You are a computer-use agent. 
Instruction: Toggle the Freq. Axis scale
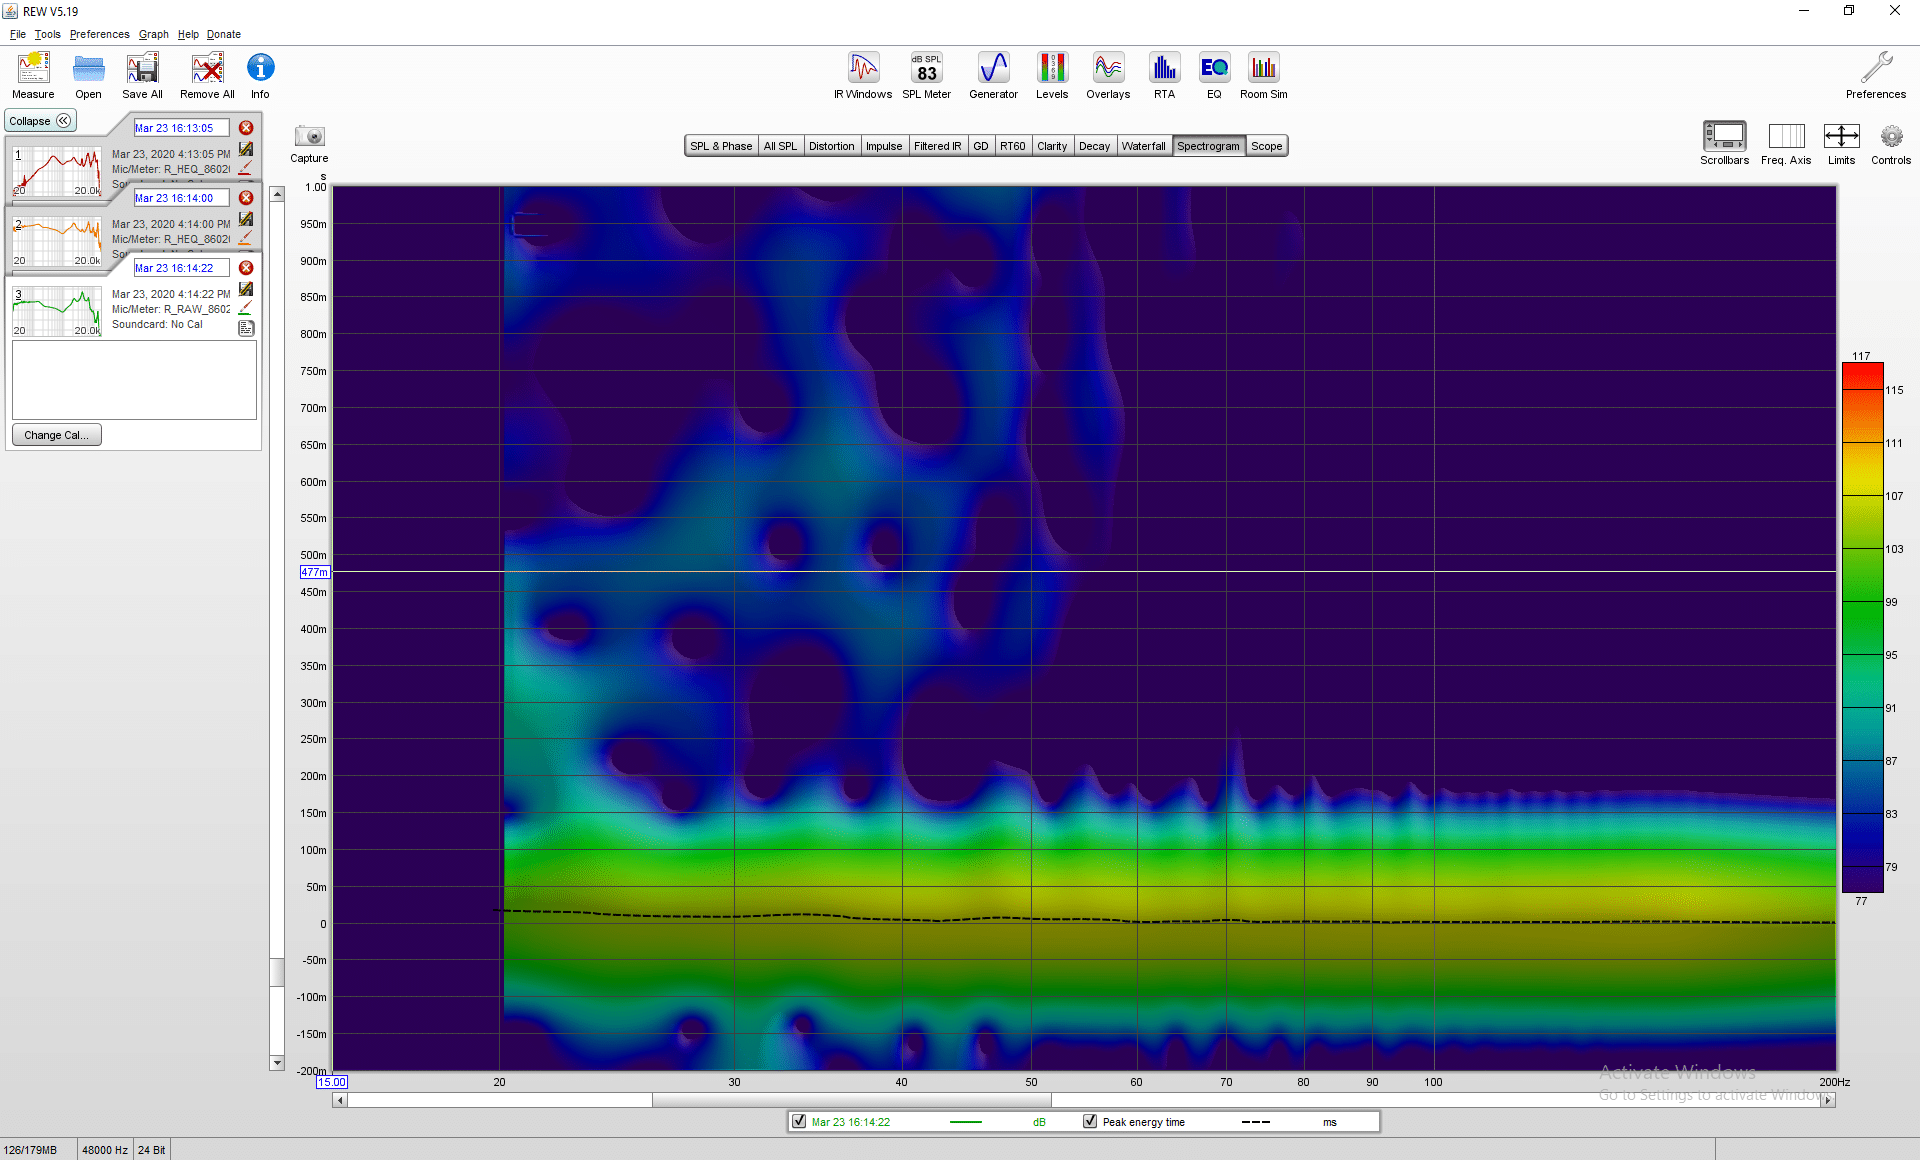tap(1786, 143)
